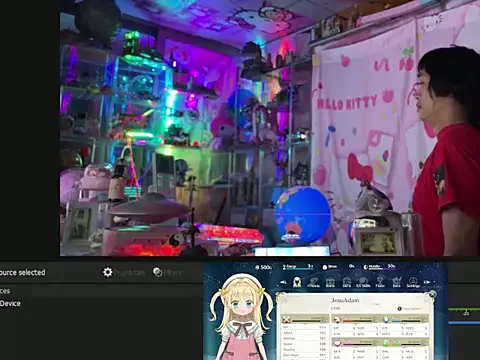This screenshot has width=480, height=360.
Task: Open the Save menu icon
Action: click(396, 282)
